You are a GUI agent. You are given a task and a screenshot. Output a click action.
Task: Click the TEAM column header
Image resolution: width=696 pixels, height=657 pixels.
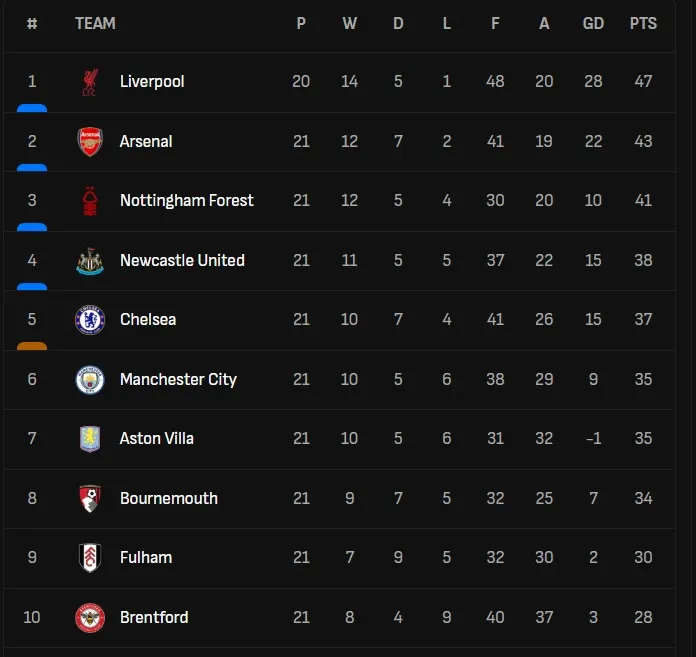tap(95, 23)
